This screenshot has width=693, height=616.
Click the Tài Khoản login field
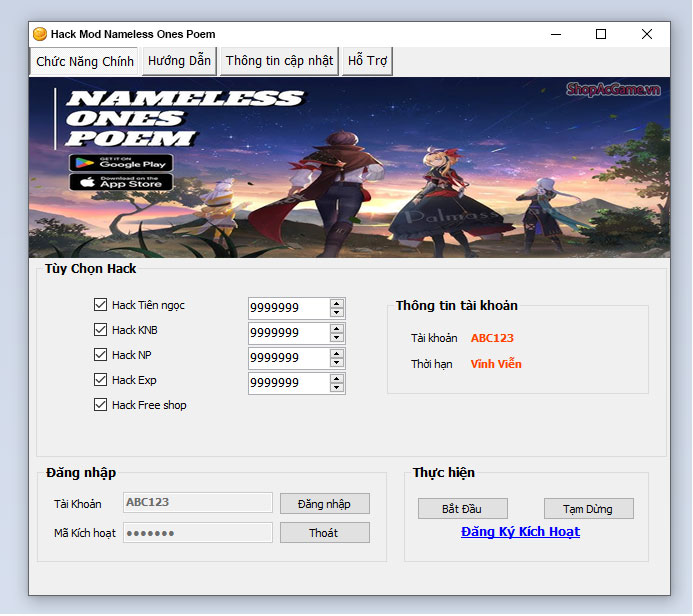pyautogui.click(x=198, y=502)
